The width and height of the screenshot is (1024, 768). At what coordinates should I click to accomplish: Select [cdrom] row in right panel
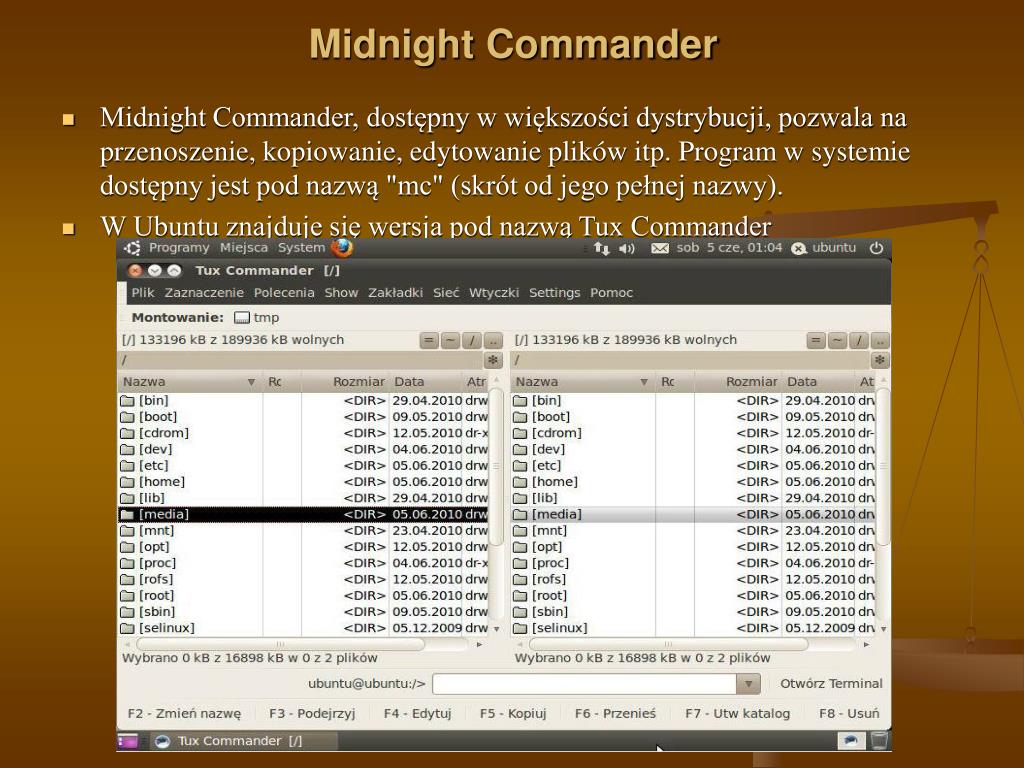coord(692,433)
